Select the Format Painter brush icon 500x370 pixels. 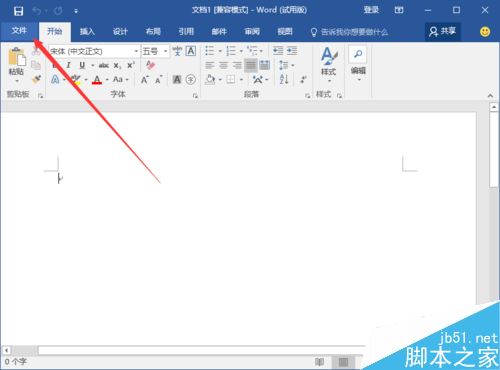pos(36,79)
